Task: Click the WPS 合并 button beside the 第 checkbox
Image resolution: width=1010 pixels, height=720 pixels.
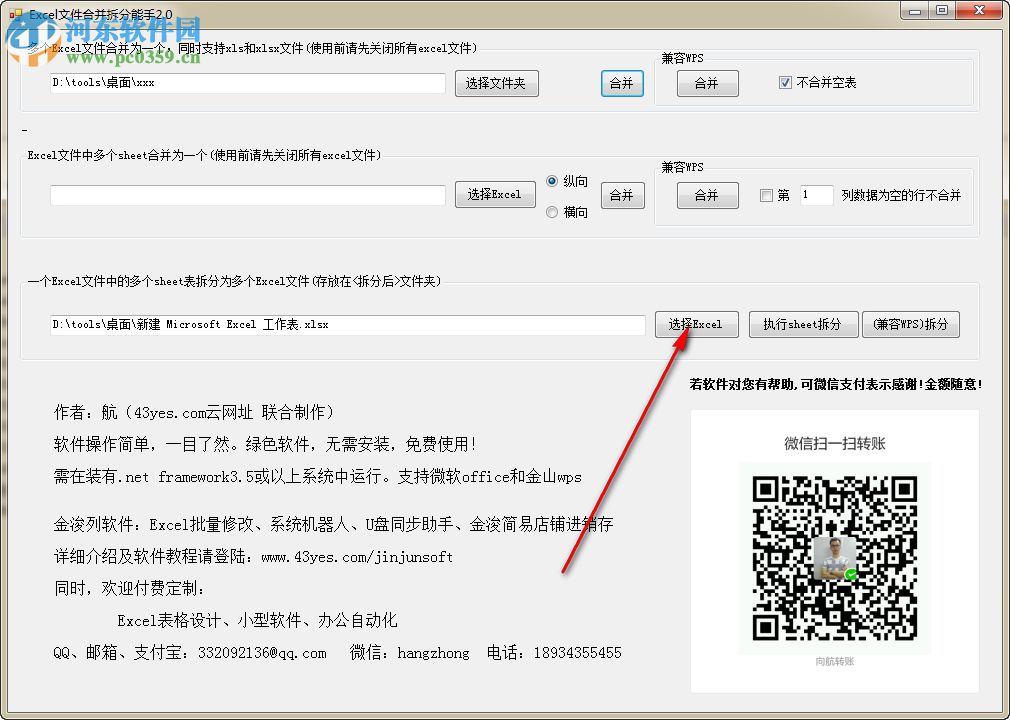Action: tap(707, 195)
